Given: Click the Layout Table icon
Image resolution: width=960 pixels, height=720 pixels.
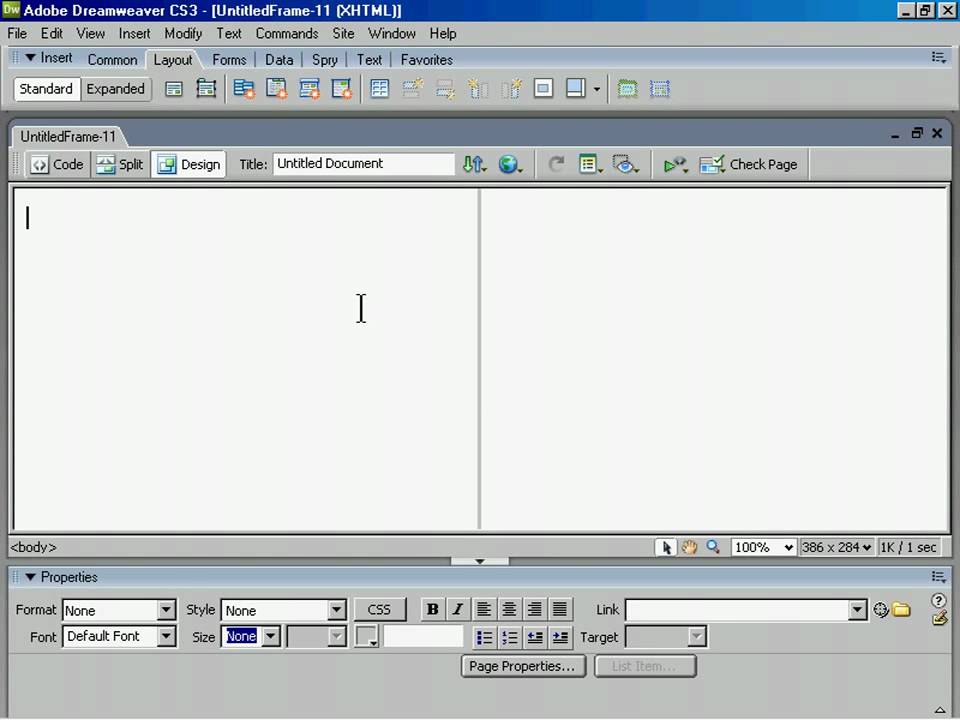Looking at the screenshot, I should click(x=628, y=89).
